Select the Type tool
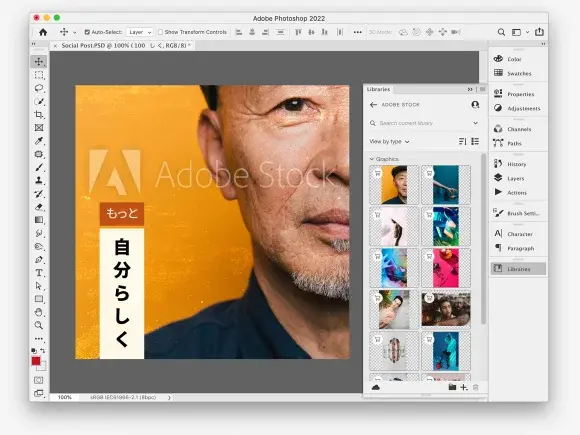Image resolution: width=580 pixels, height=435 pixels. click(39, 273)
